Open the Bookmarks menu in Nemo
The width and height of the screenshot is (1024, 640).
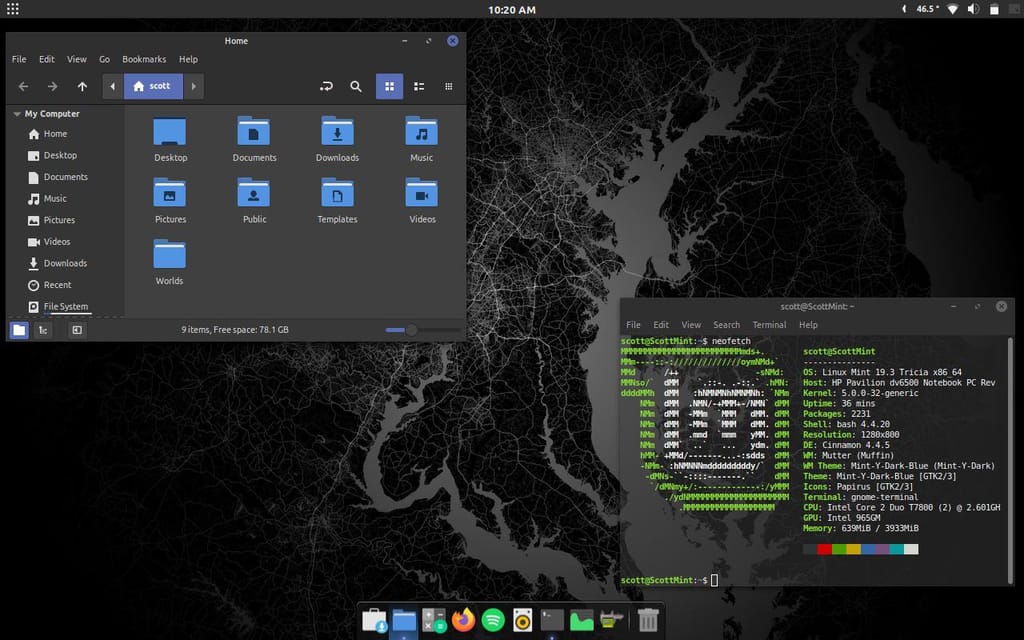144,59
